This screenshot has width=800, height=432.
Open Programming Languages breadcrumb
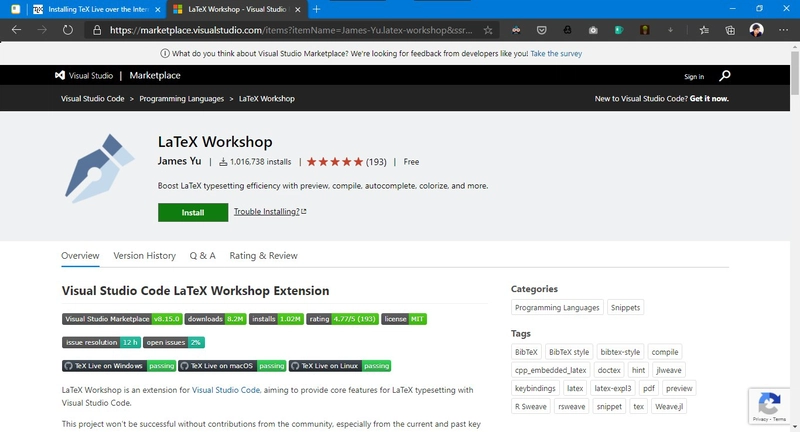[x=182, y=98]
